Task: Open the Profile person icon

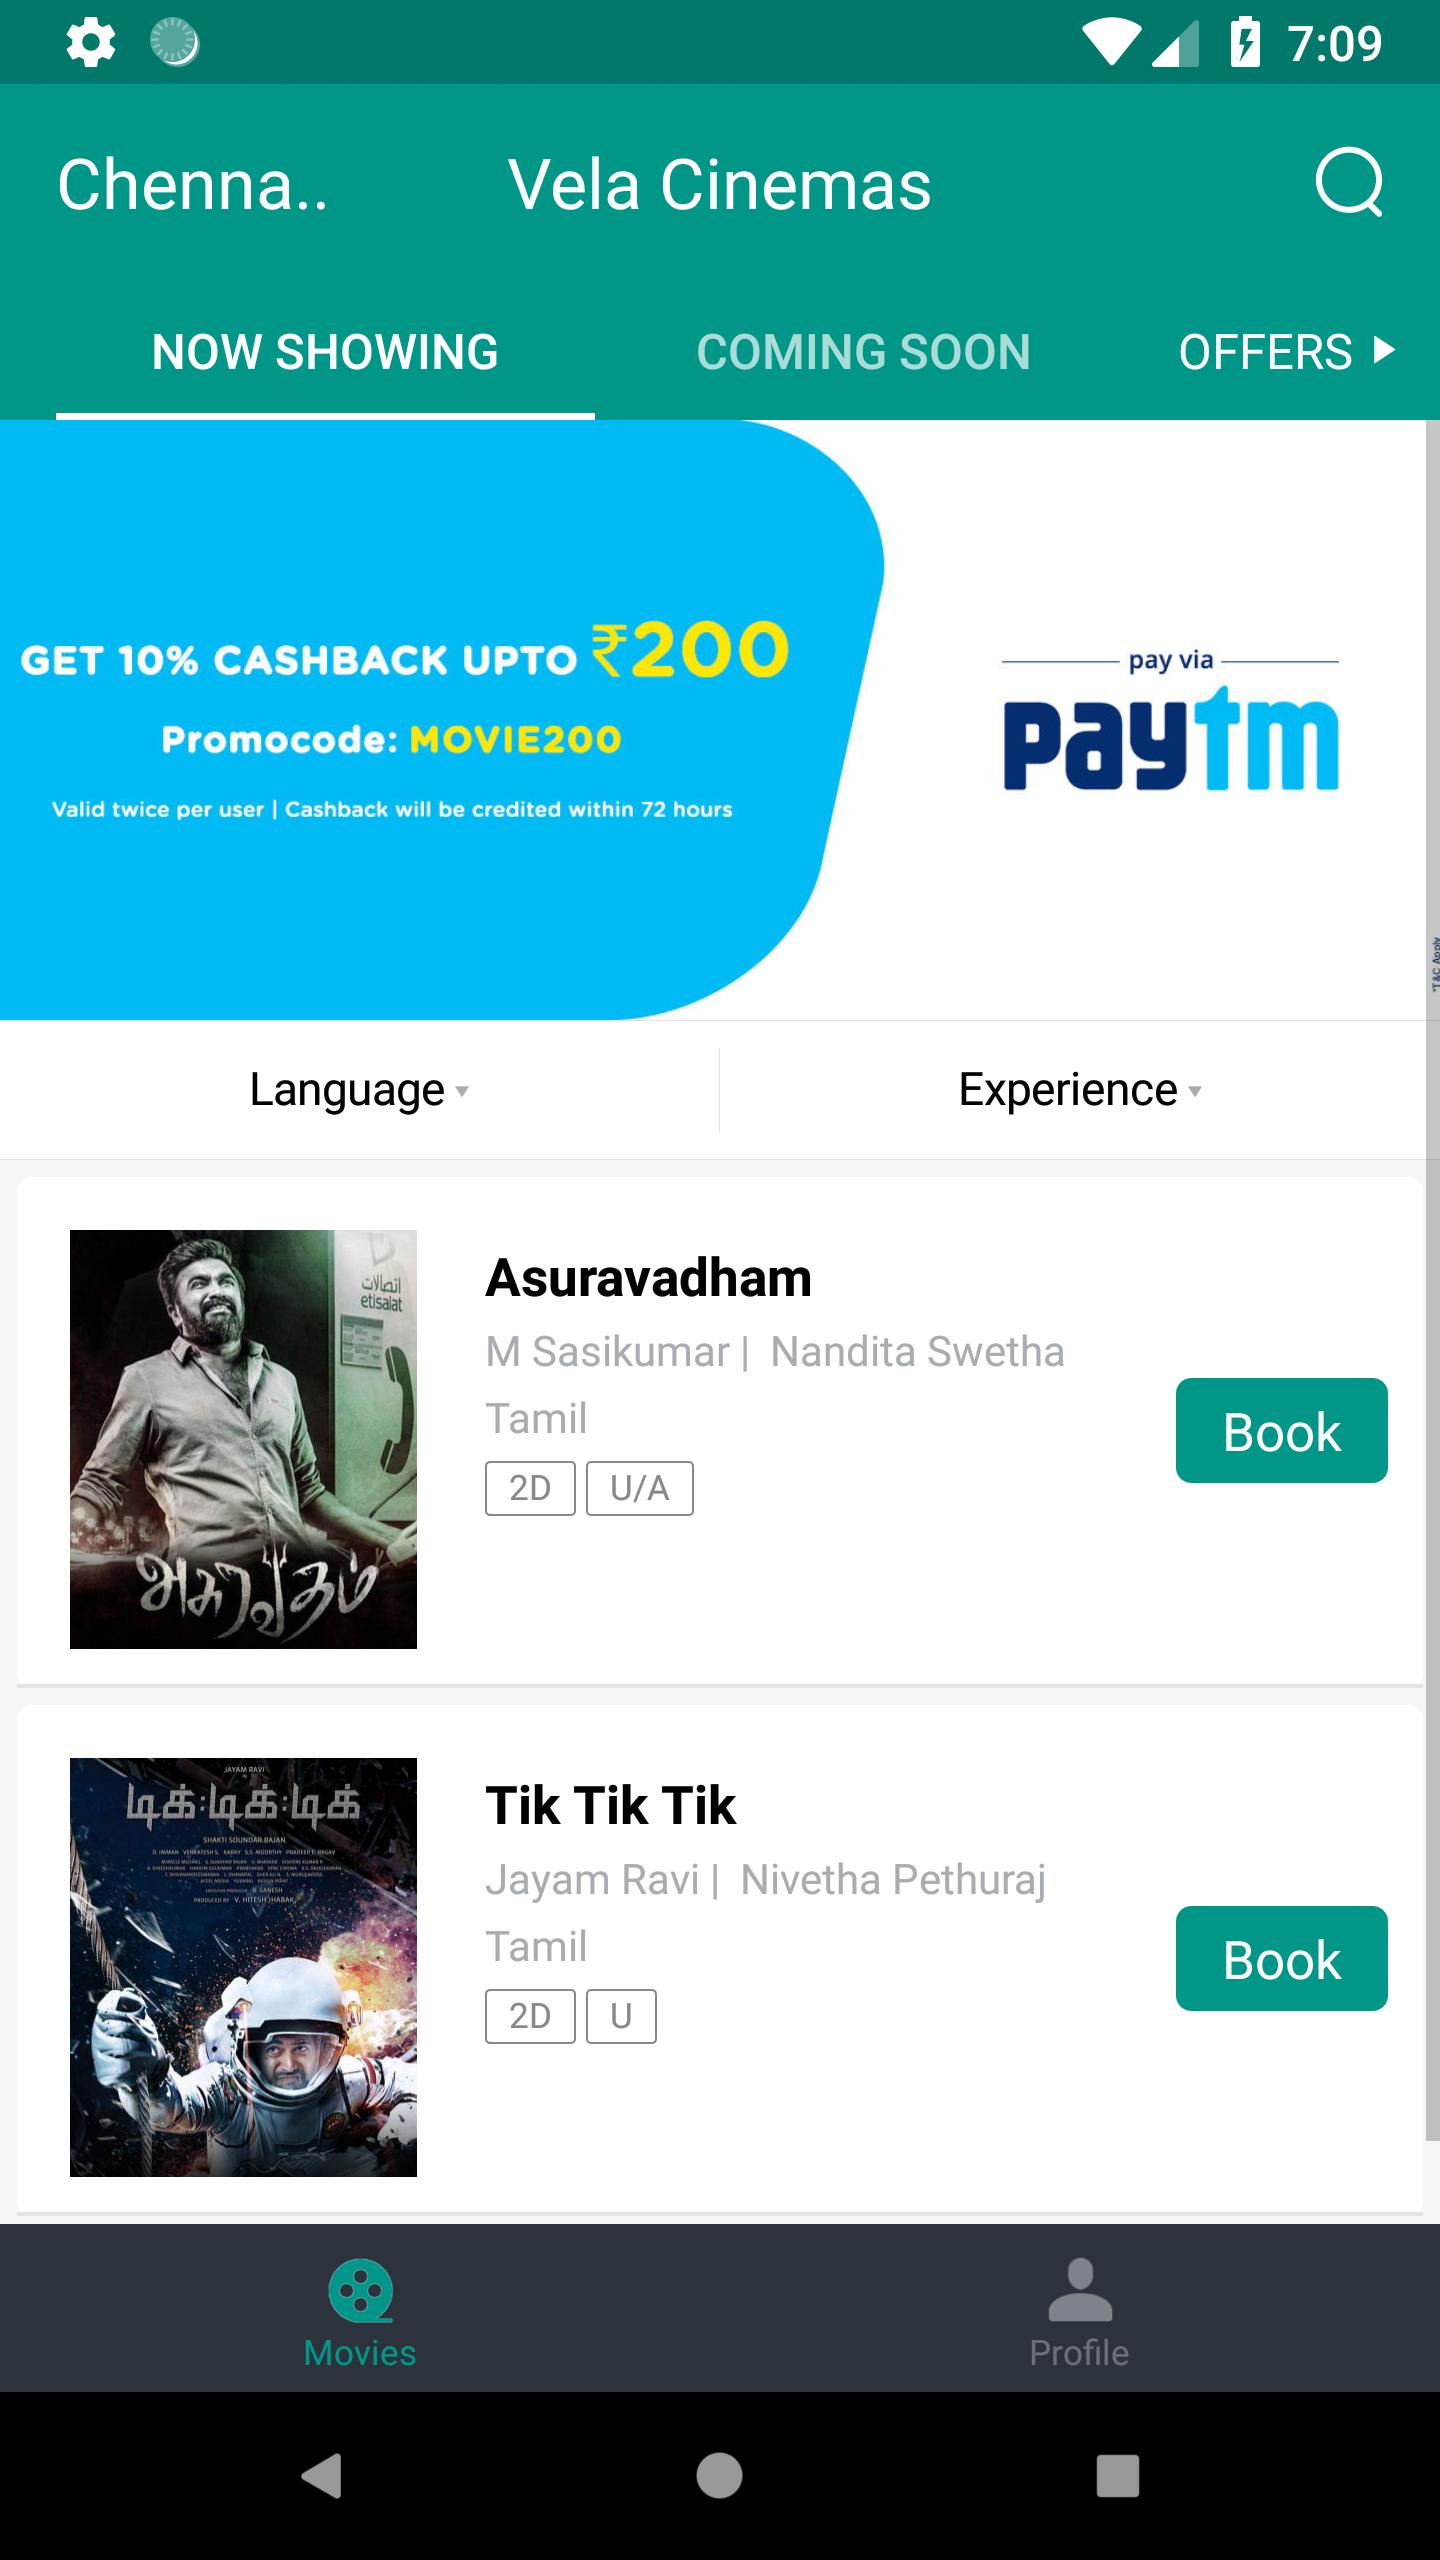Action: tap(1080, 2289)
